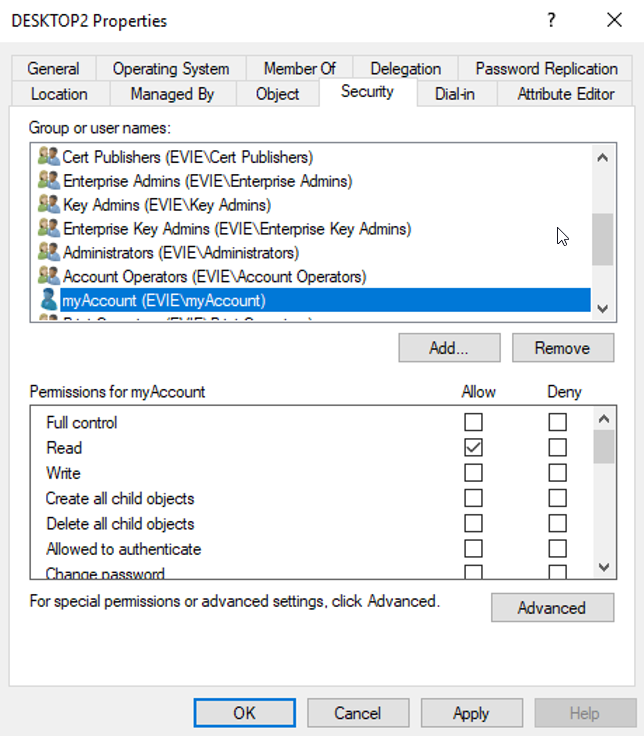Click the Enterprise Admins group icon

(x=48, y=181)
